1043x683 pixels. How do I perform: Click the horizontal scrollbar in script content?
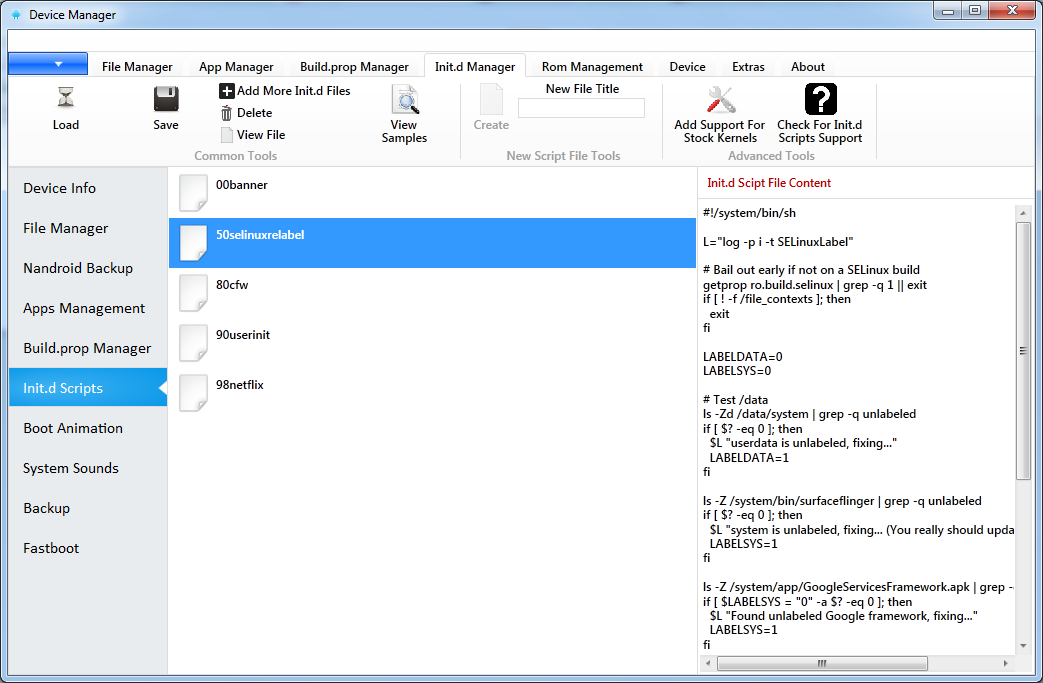(822, 663)
